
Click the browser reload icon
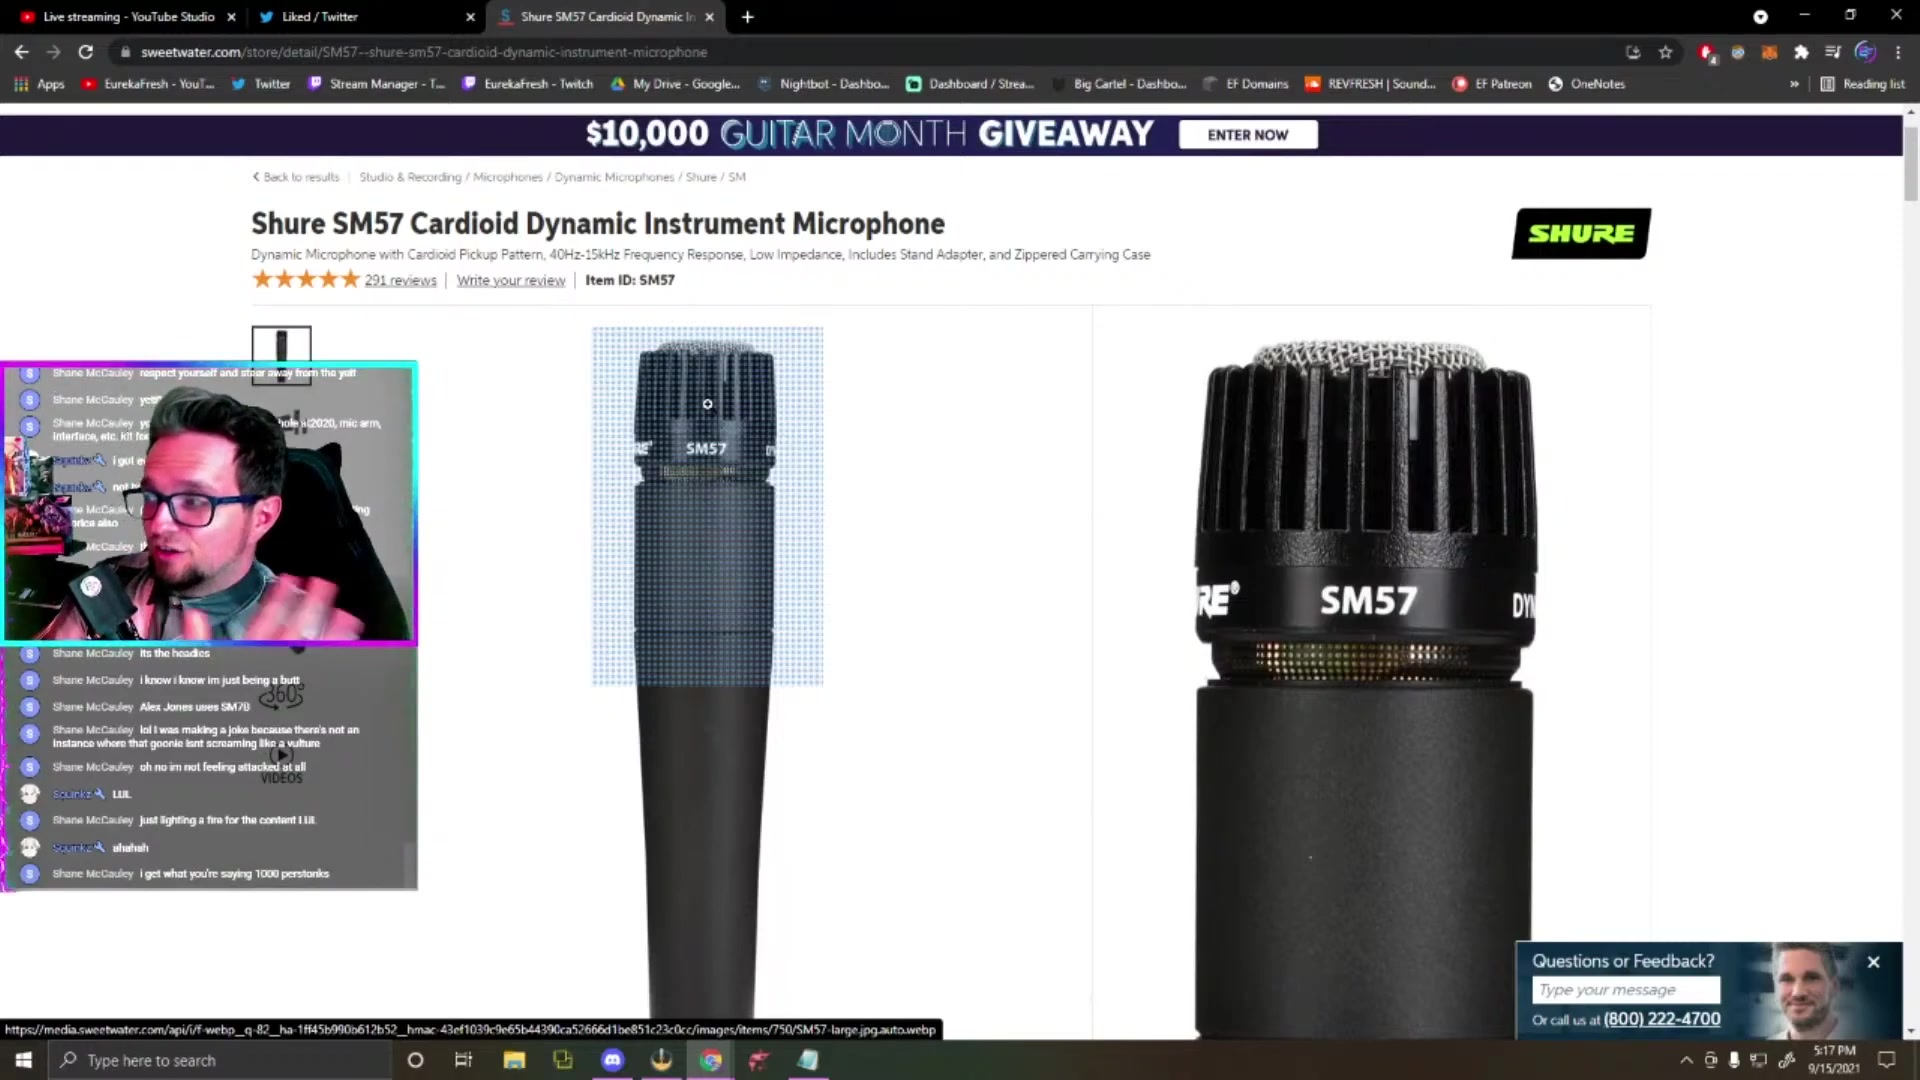[x=86, y=52]
